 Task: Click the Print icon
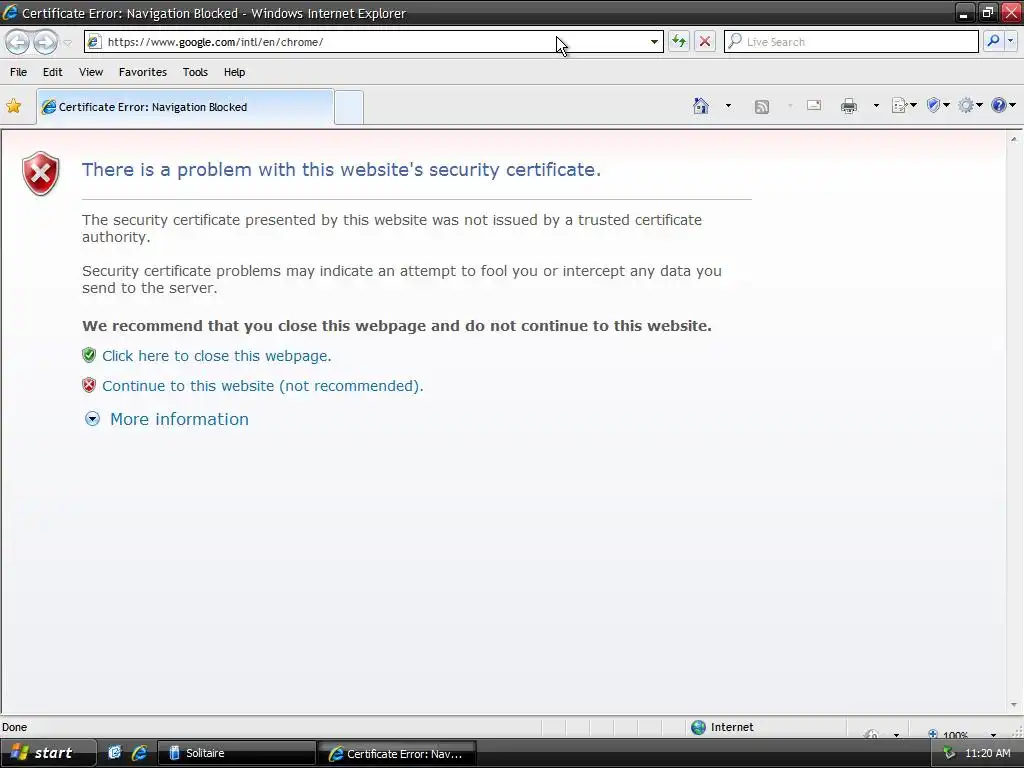[x=848, y=106]
